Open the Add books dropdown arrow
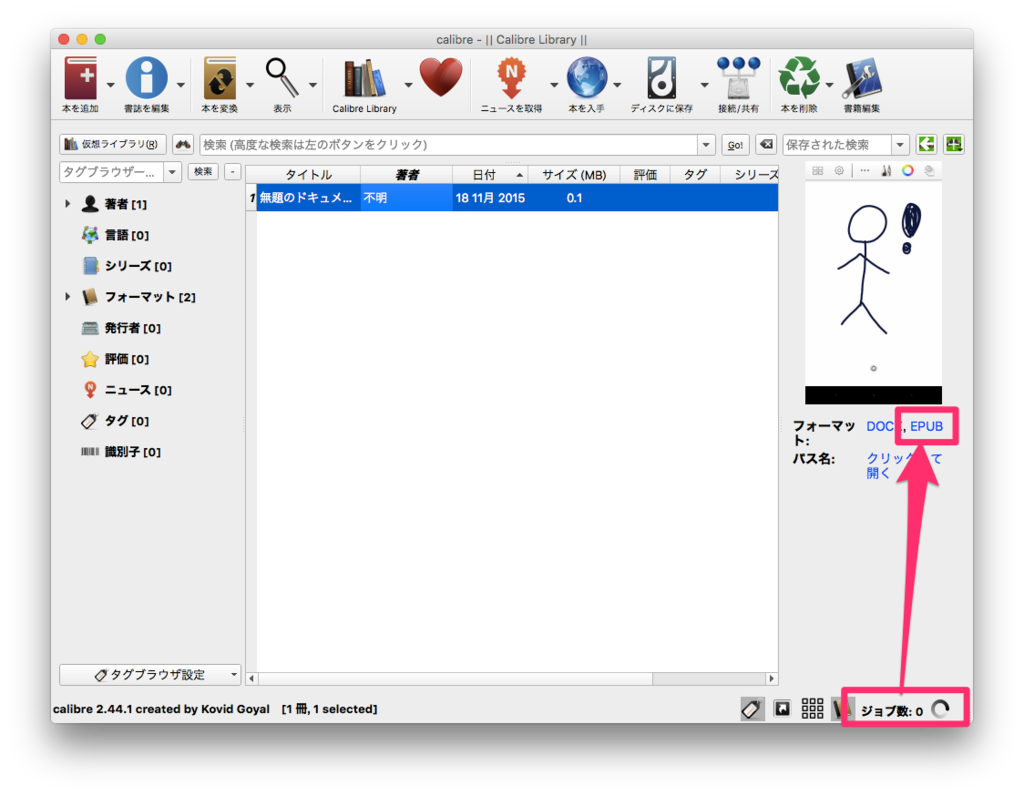The image size is (1024, 796). (110, 85)
